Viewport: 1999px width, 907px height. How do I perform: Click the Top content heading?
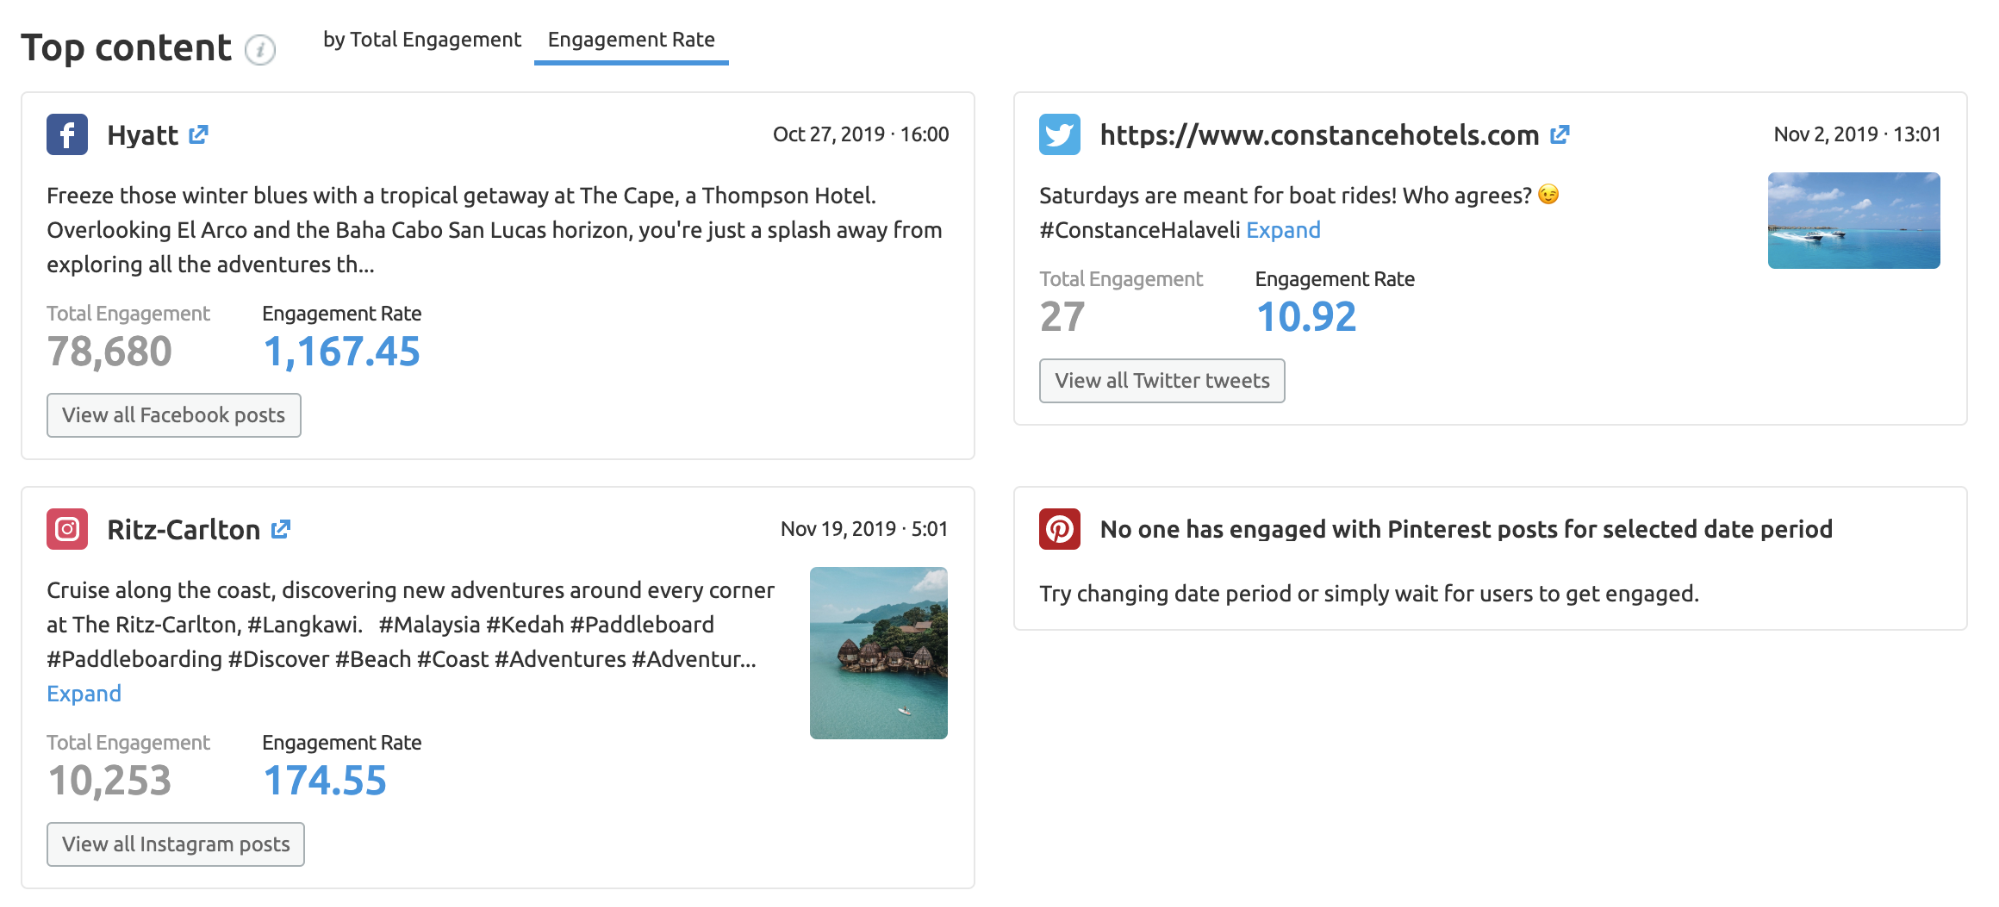click(126, 48)
